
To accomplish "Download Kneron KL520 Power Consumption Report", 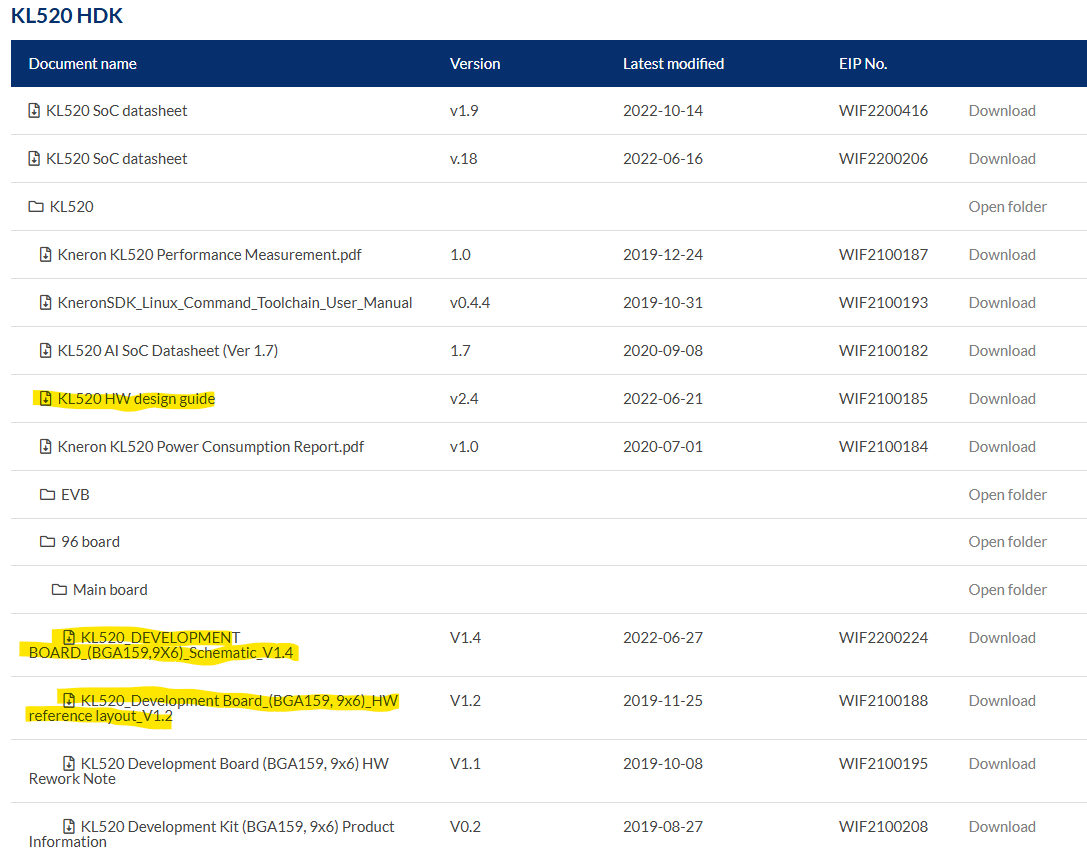I will [x=1002, y=446].
